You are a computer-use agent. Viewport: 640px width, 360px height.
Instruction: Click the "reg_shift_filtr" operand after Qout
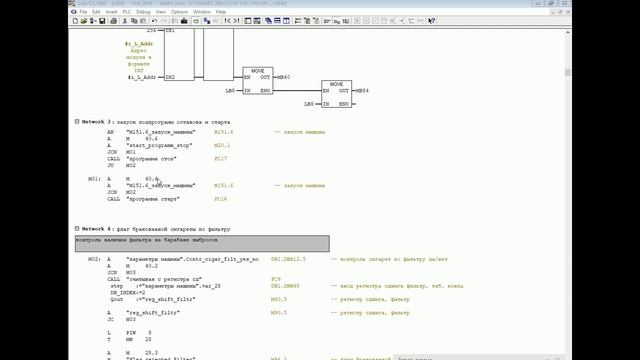tap(169, 299)
